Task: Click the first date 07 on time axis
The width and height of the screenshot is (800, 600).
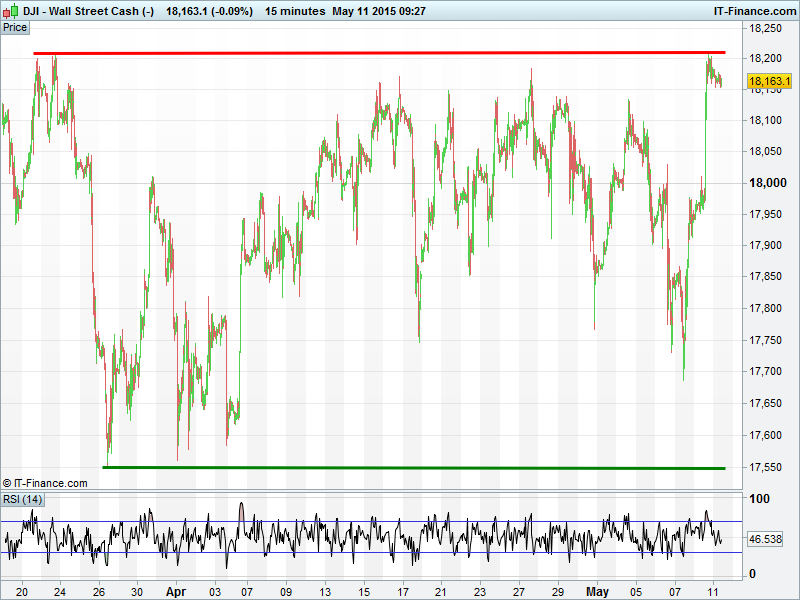Action: (x=247, y=592)
